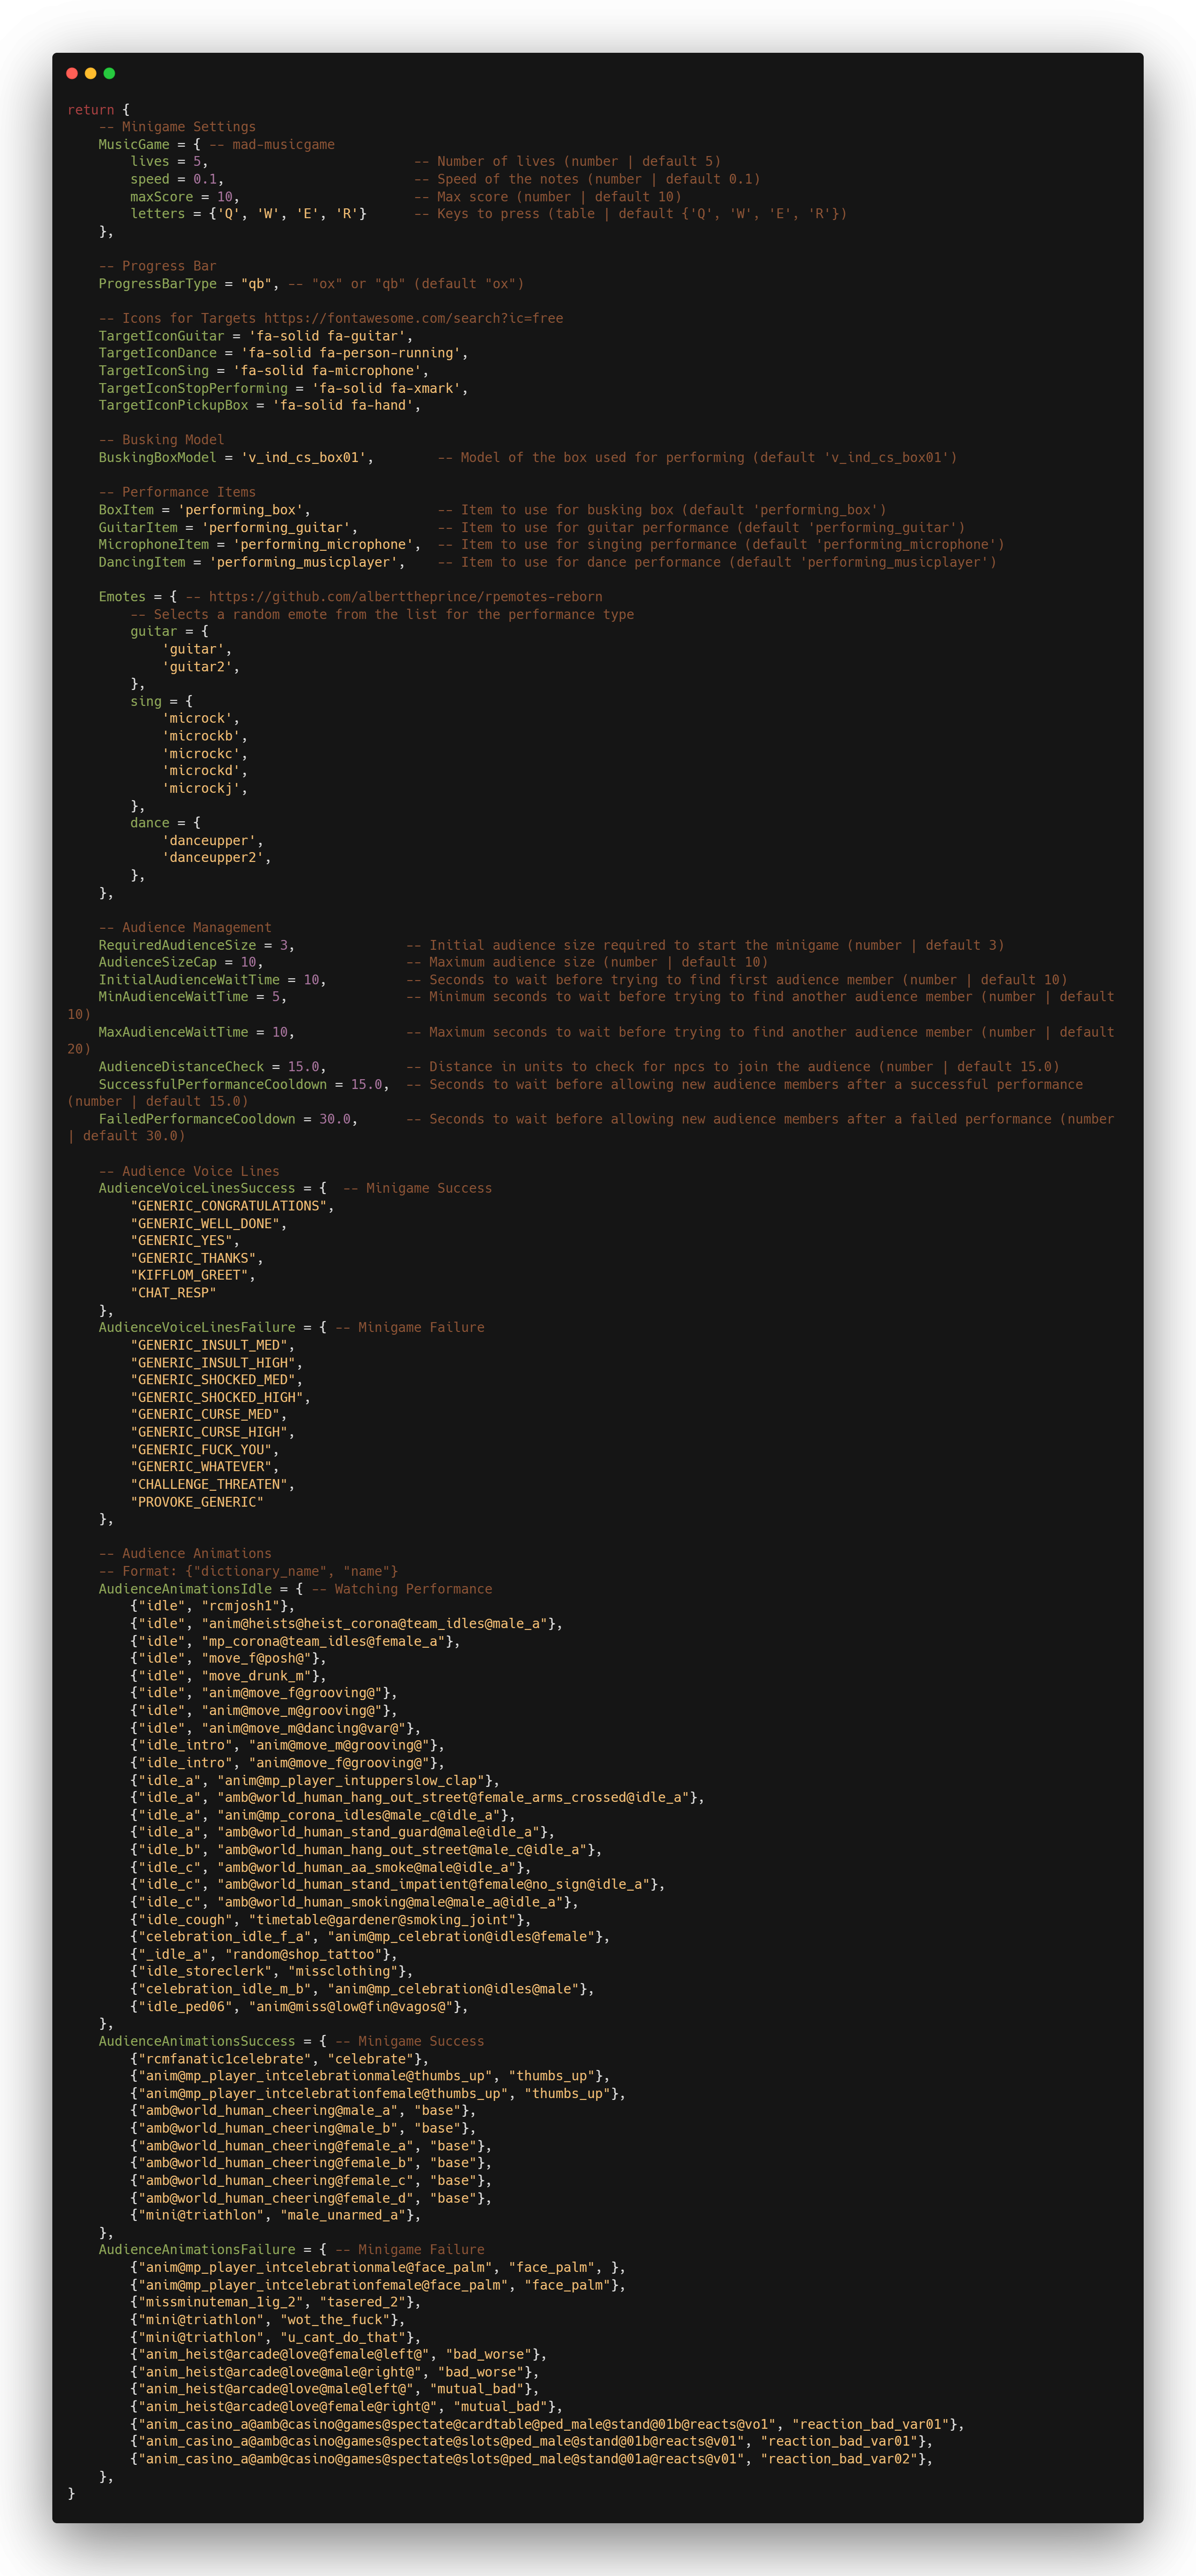Click the 'AudienceSizeCap' variable

(157, 963)
